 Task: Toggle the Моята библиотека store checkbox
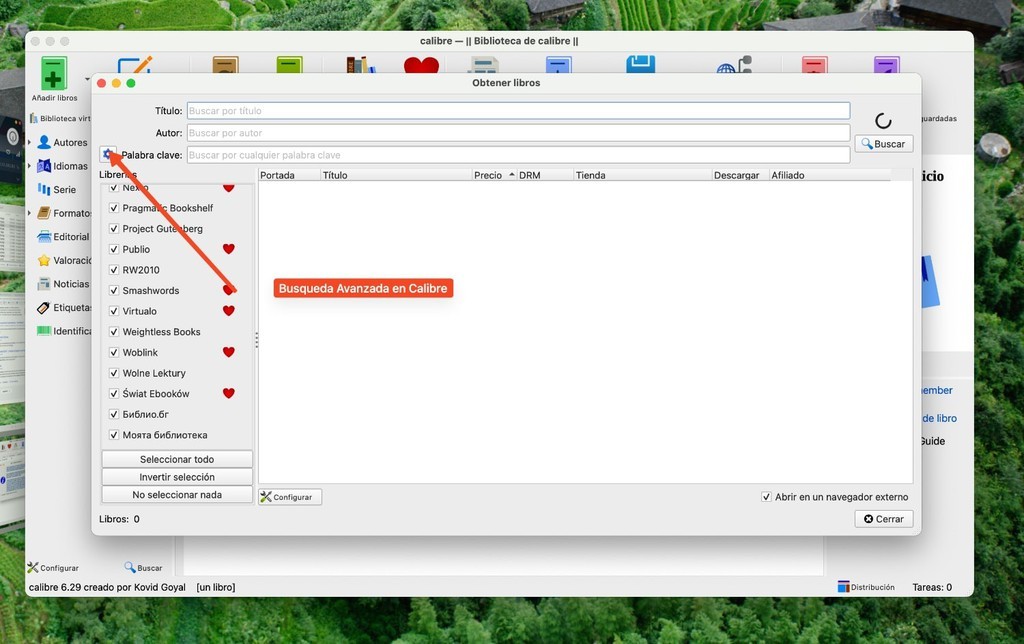pyautogui.click(x=114, y=435)
